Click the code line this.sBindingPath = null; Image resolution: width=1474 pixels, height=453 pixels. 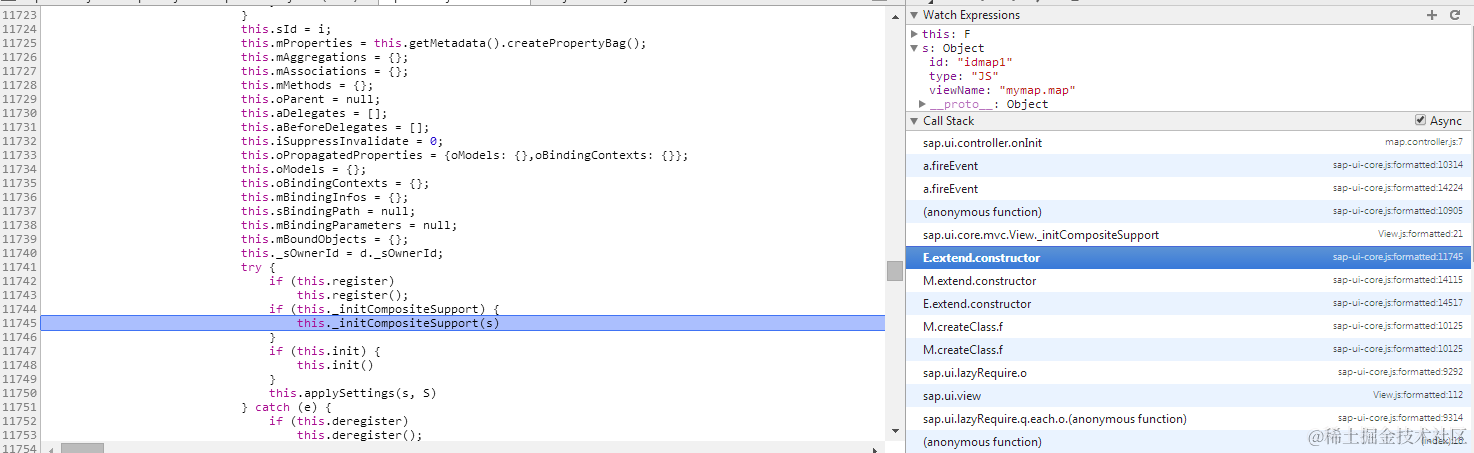pos(328,211)
